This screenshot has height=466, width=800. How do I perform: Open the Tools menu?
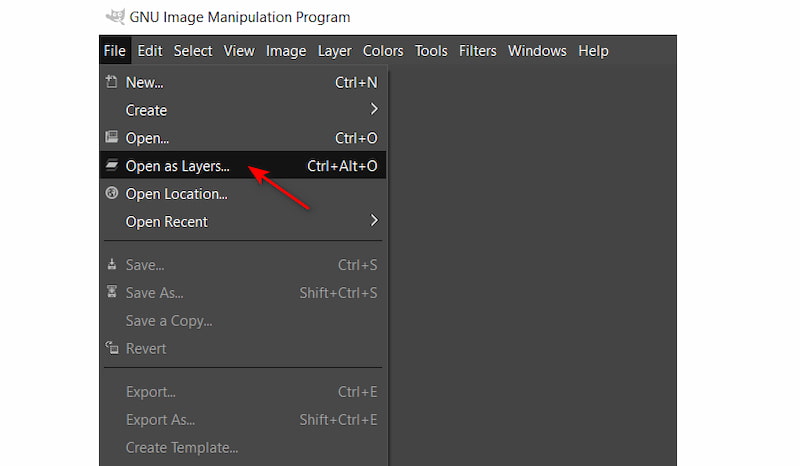[x=431, y=51]
